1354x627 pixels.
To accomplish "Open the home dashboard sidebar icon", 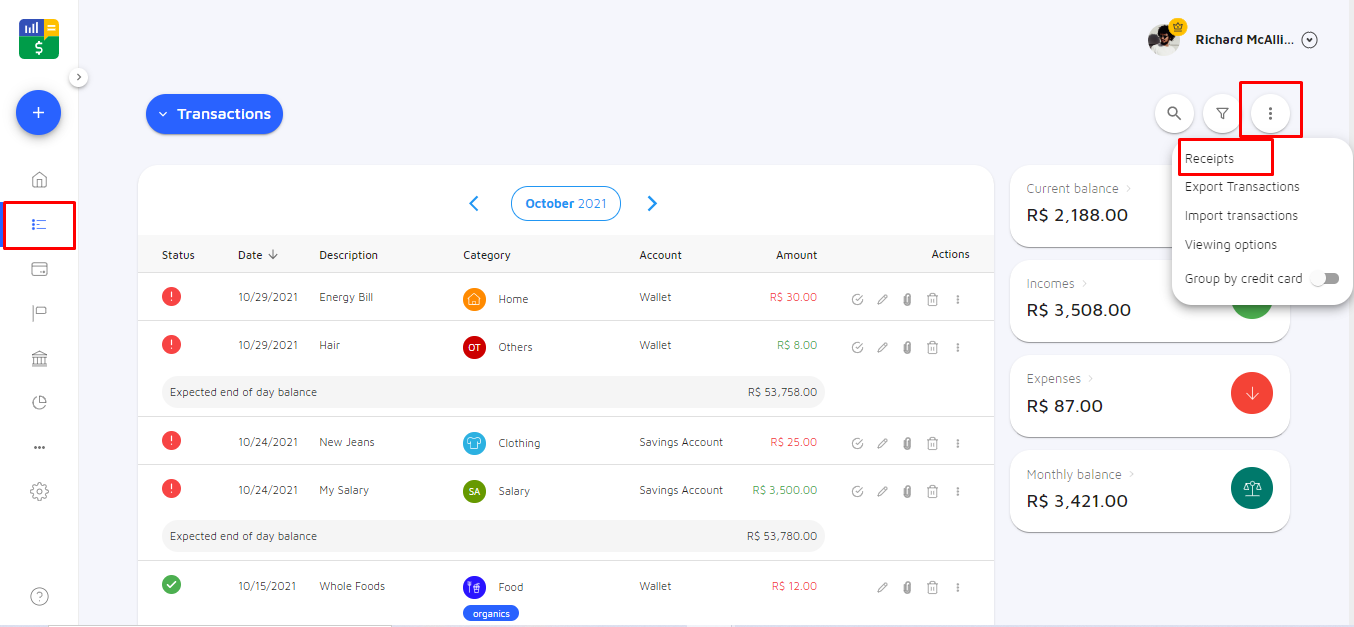I will click(x=39, y=180).
